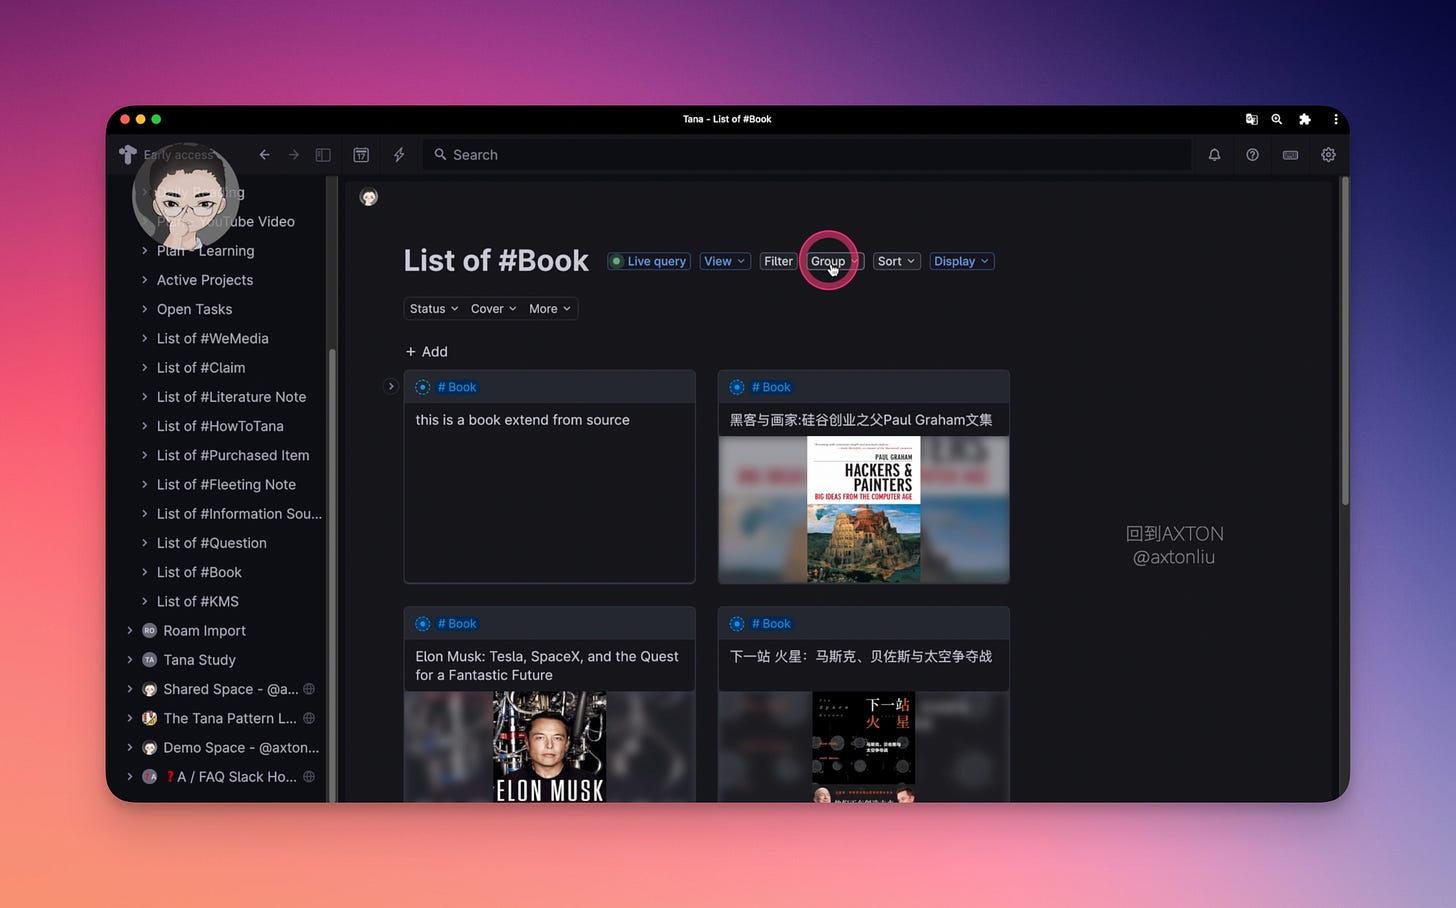Screen dimensions: 1456x908
Task: Click the back navigation arrow
Action: pos(264,155)
